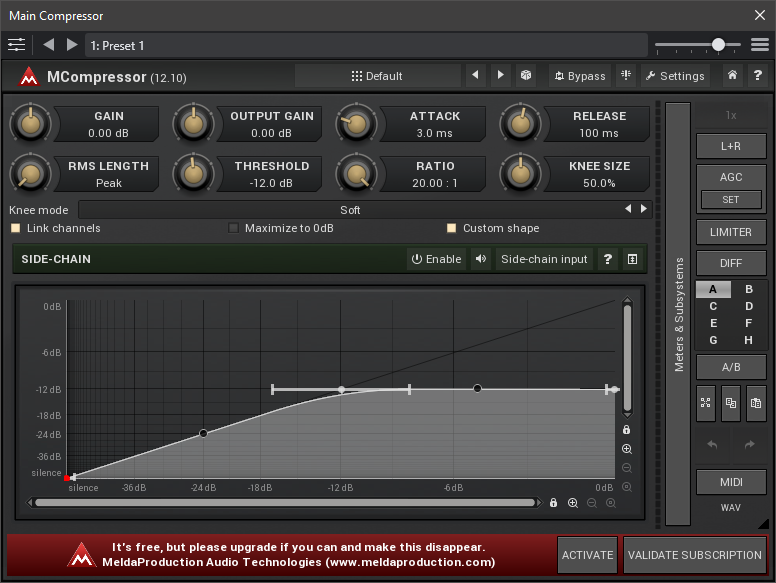Randomize settings with the dice icon

click(526, 75)
